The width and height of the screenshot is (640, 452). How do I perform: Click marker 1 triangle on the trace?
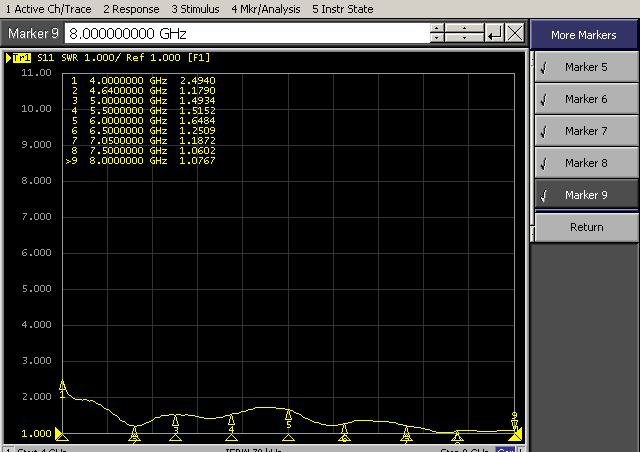point(62,385)
